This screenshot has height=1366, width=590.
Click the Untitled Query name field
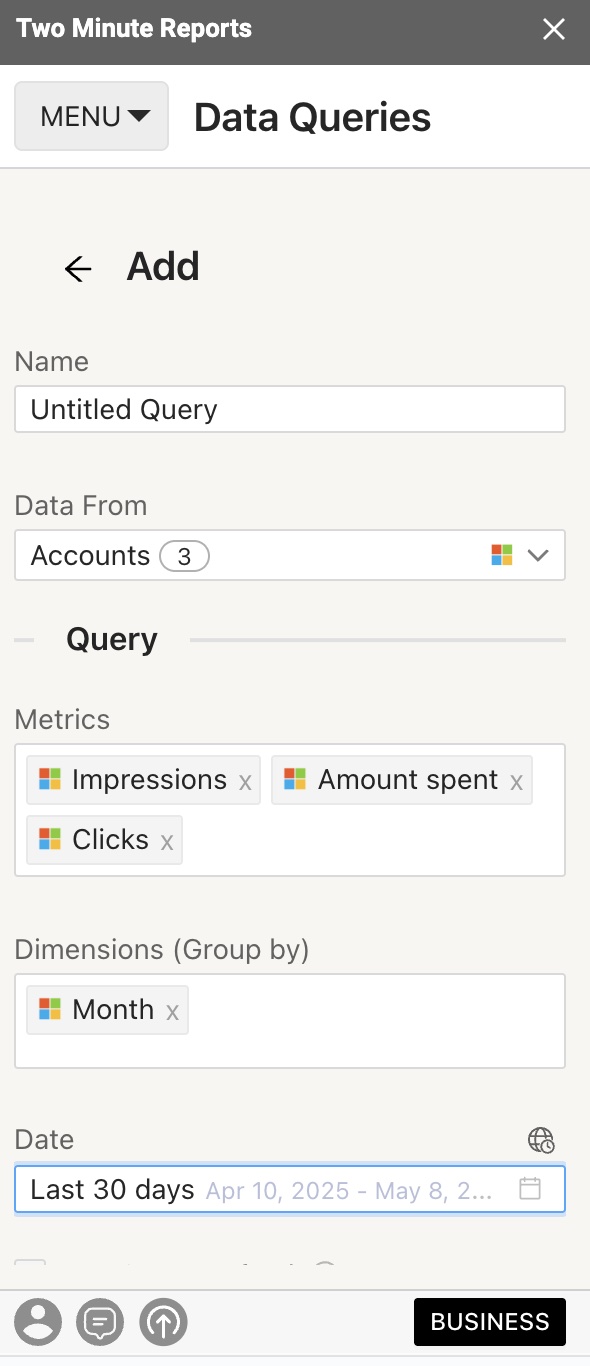click(x=290, y=409)
